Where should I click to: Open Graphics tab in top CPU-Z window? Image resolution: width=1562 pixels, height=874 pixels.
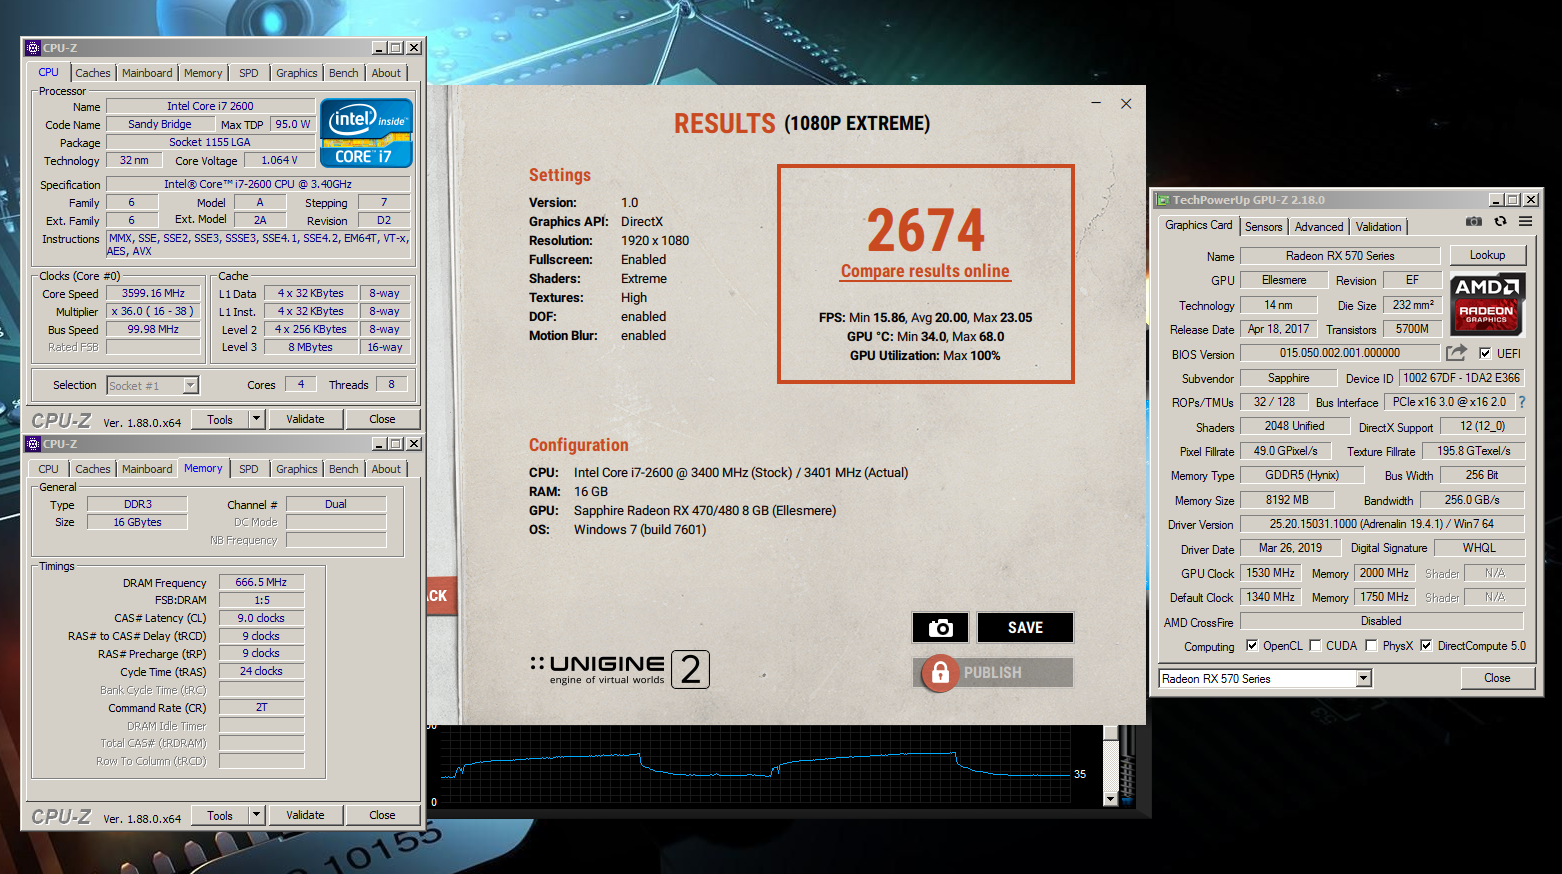[x=297, y=73]
